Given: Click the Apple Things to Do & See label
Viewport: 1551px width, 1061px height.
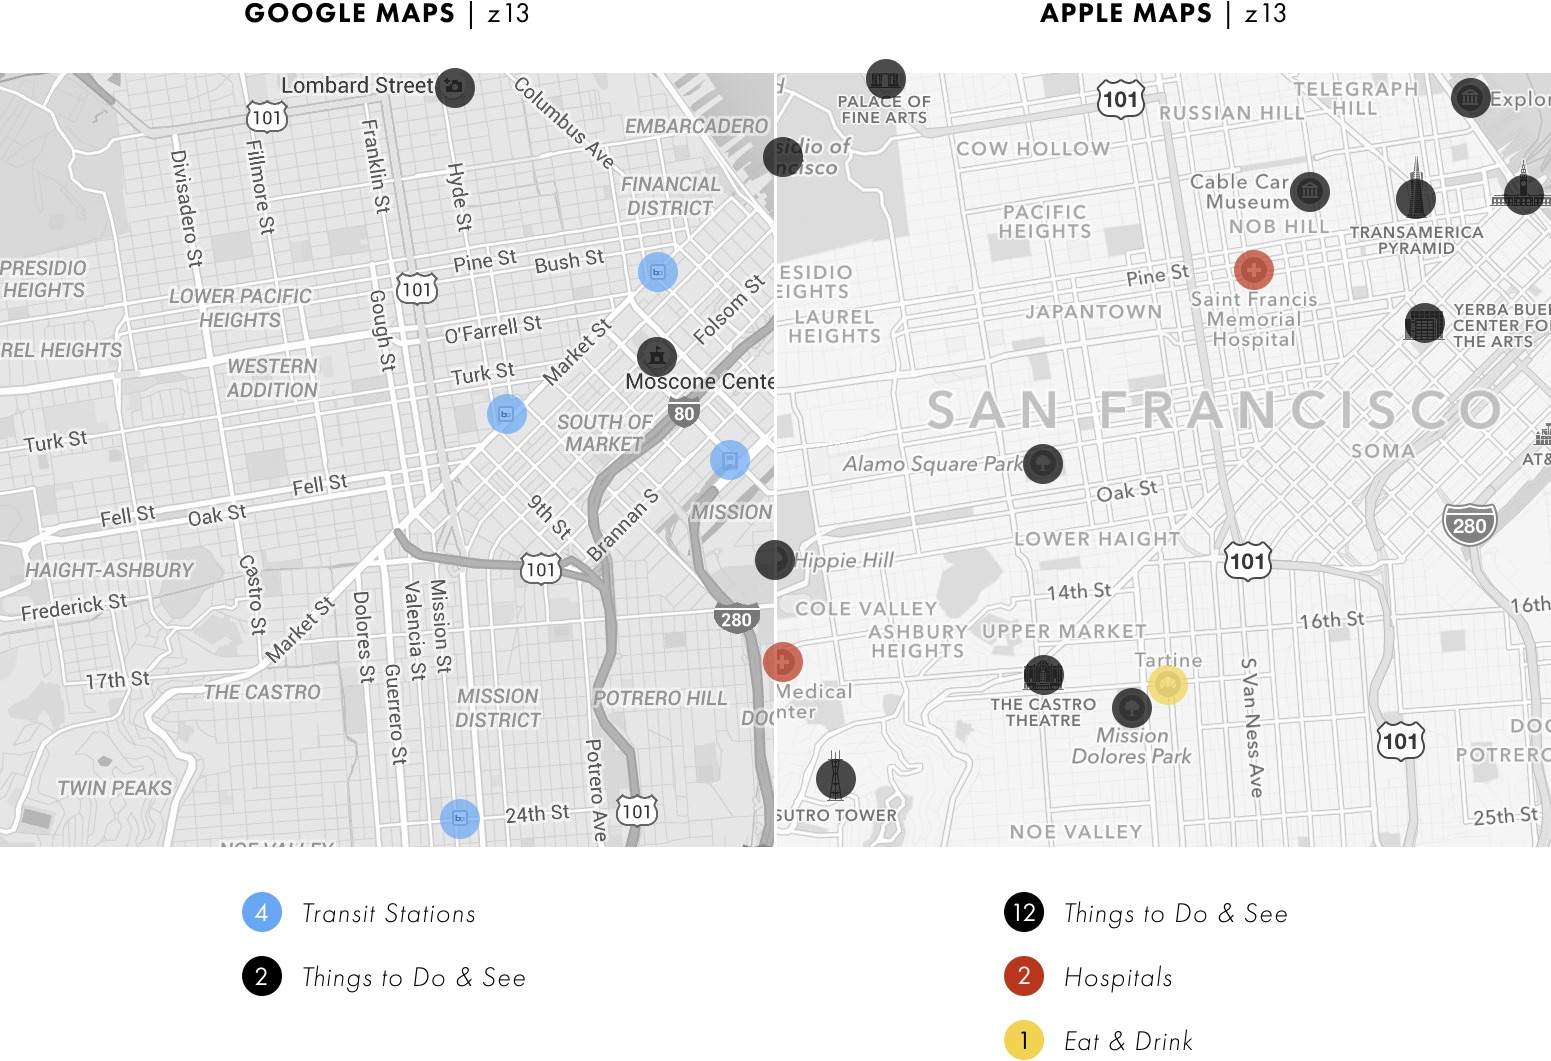Looking at the screenshot, I should coord(1176,914).
